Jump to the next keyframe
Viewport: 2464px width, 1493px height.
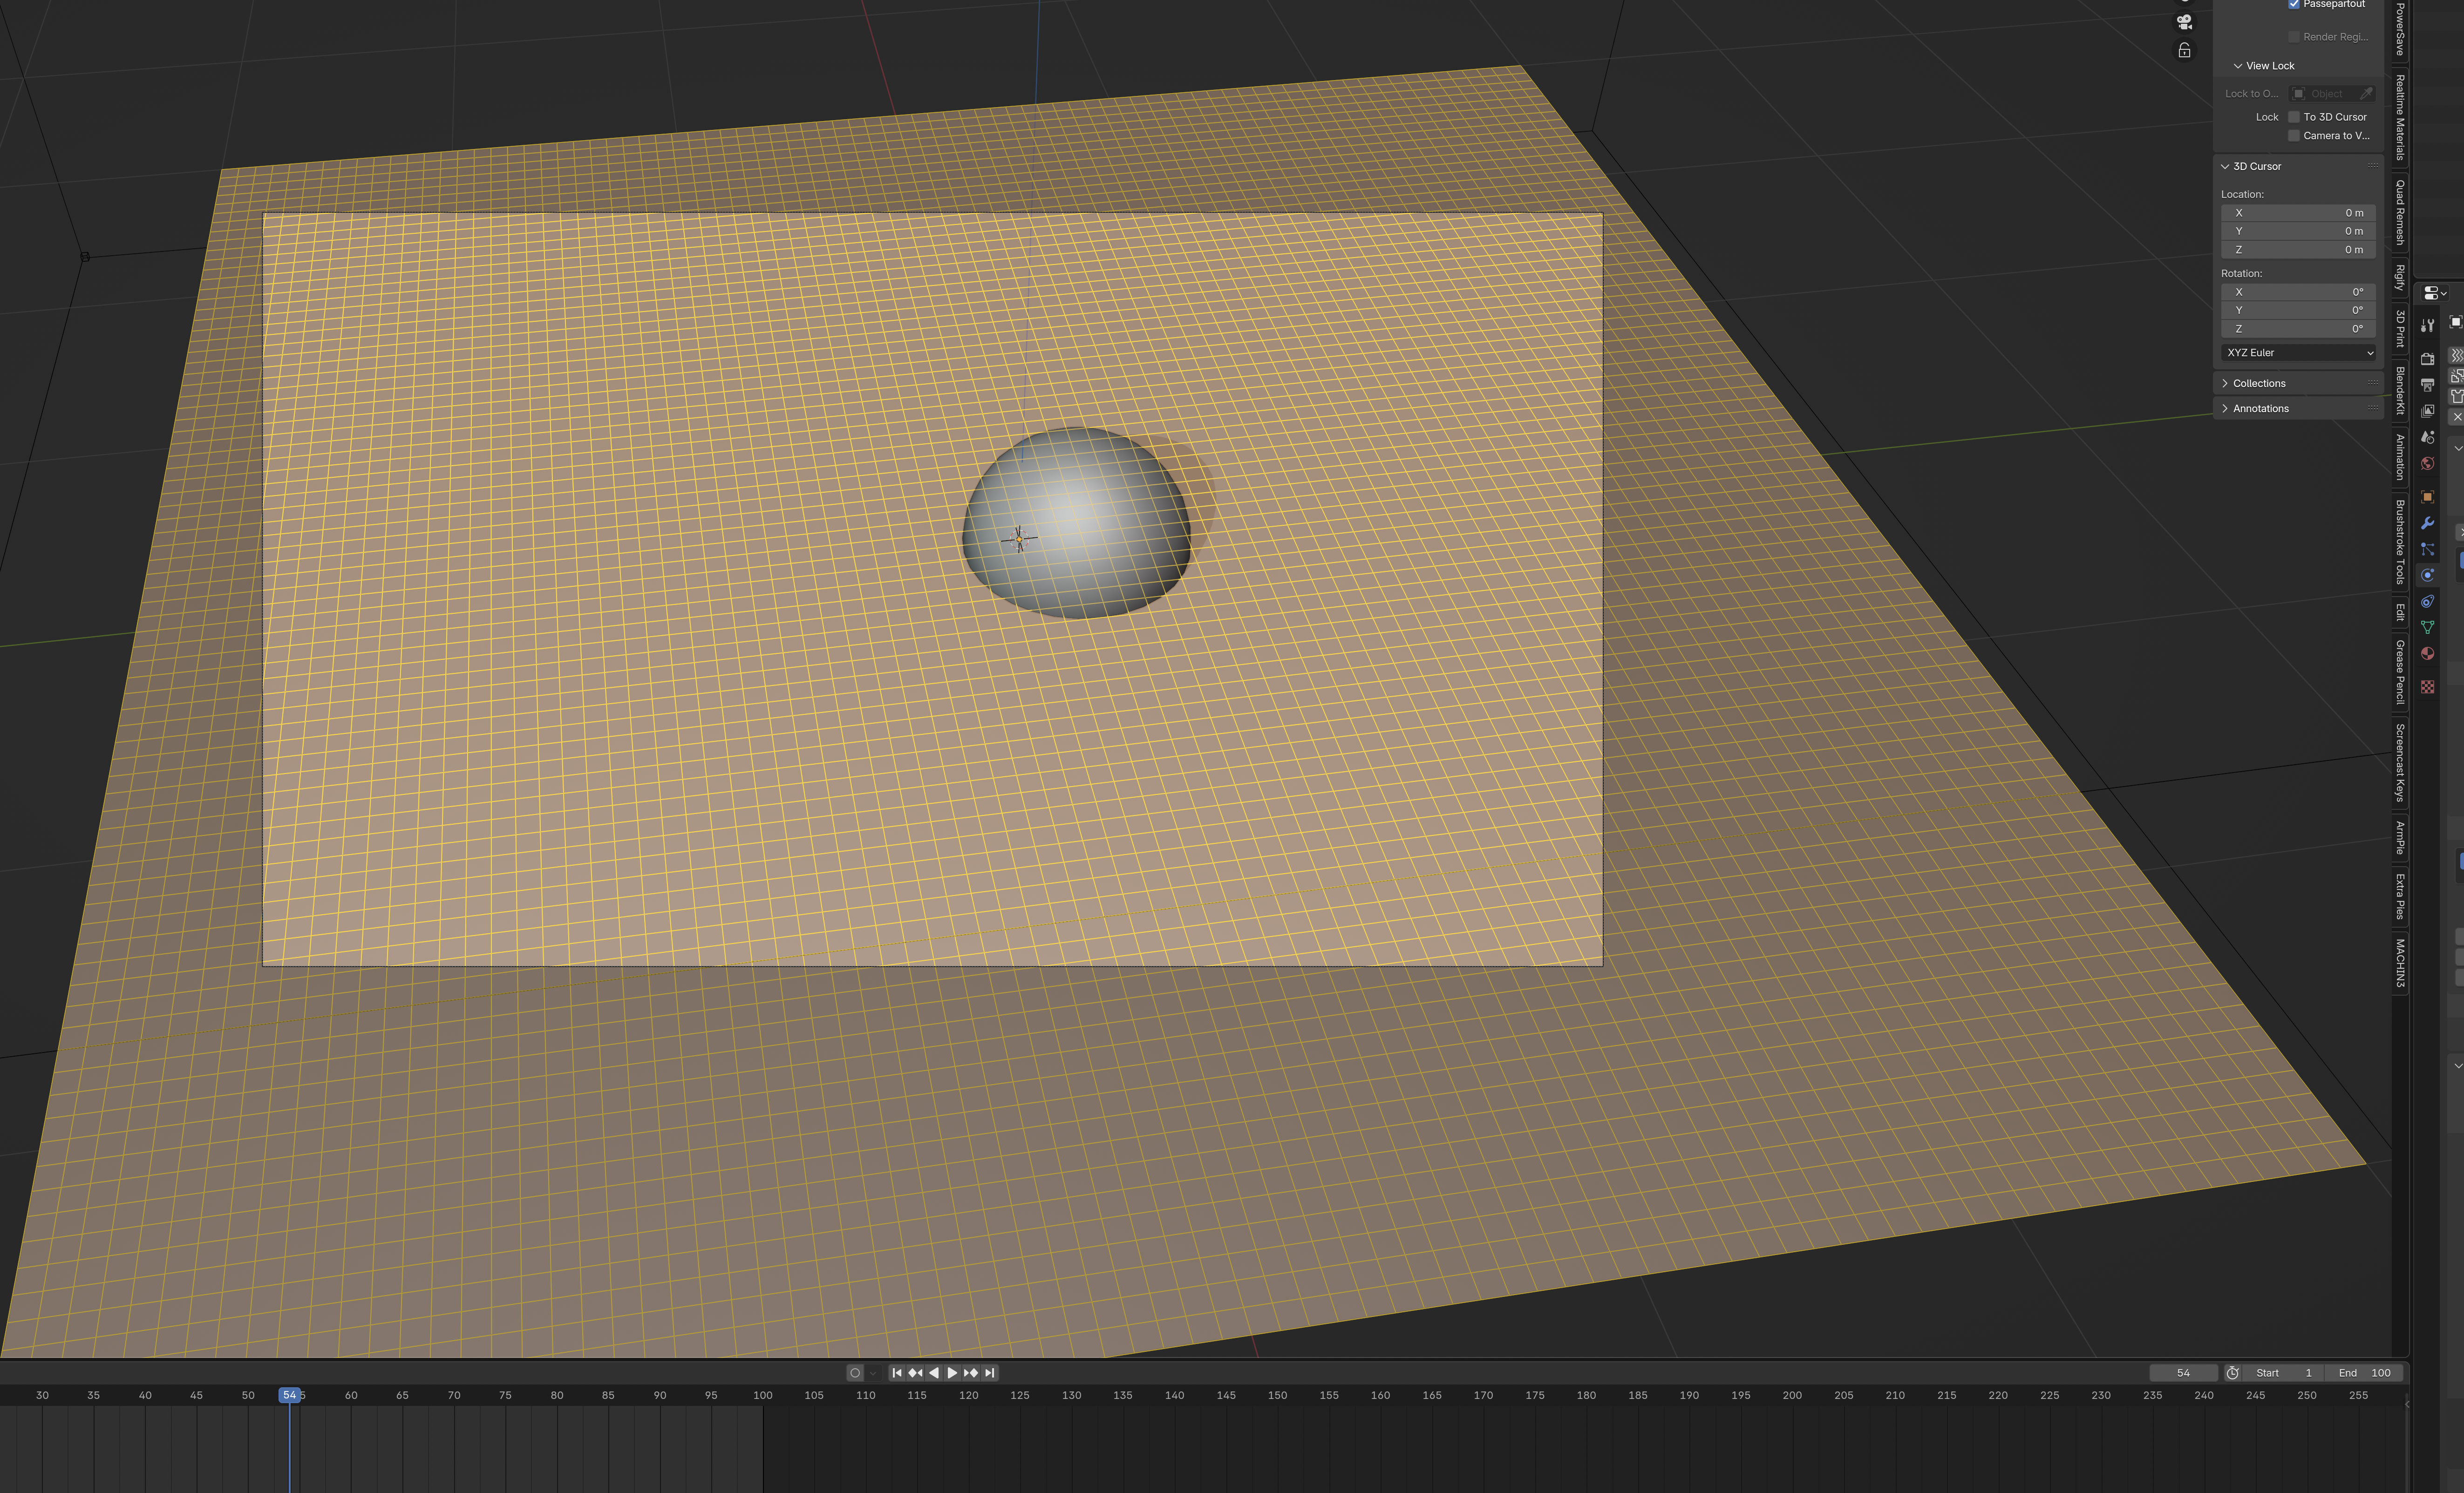tap(971, 1373)
